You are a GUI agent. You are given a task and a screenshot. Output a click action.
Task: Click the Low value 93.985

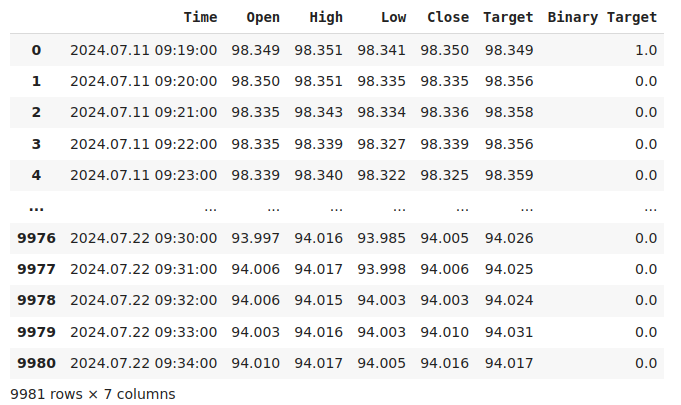[382, 238]
